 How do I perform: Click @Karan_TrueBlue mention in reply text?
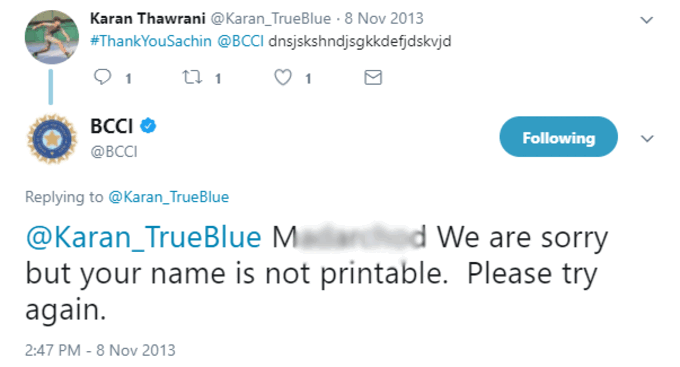(144, 237)
